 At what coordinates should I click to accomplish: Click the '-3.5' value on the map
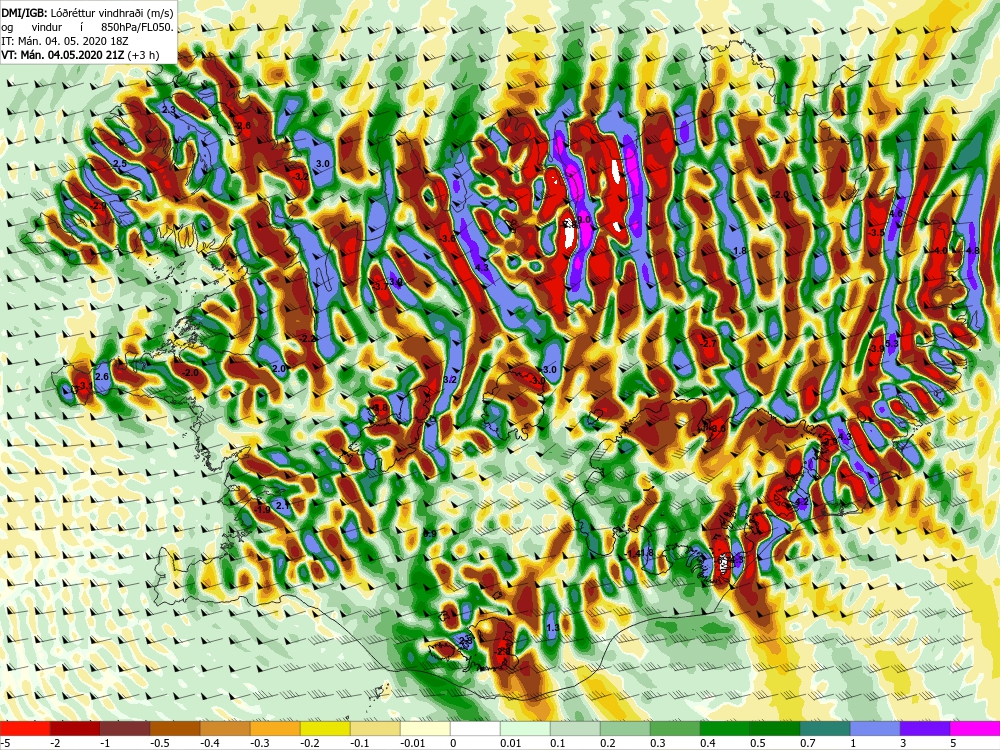pos(877,233)
